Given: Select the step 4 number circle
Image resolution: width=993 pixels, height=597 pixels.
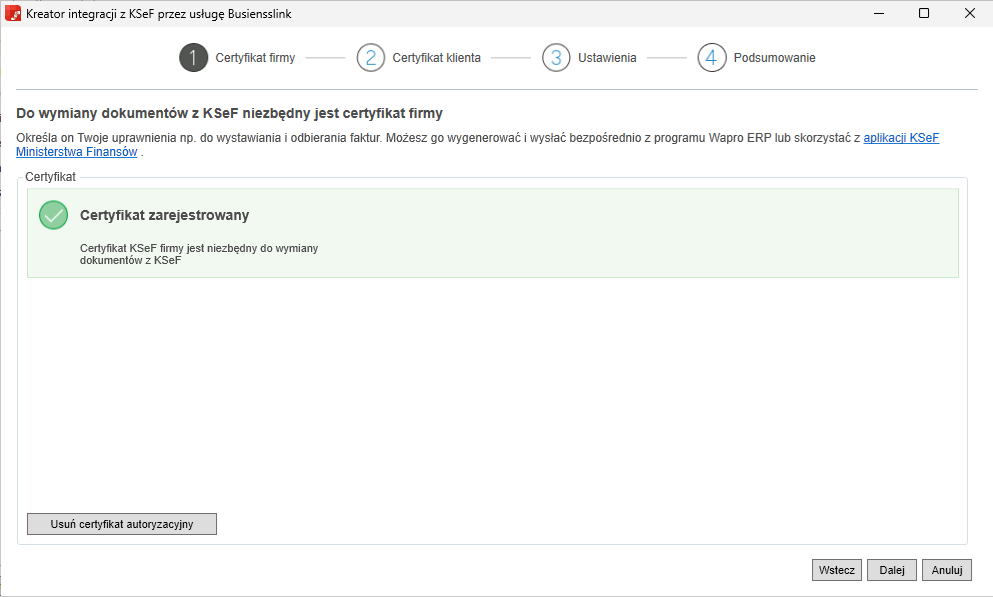Looking at the screenshot, I should click(x=711, y=58).
